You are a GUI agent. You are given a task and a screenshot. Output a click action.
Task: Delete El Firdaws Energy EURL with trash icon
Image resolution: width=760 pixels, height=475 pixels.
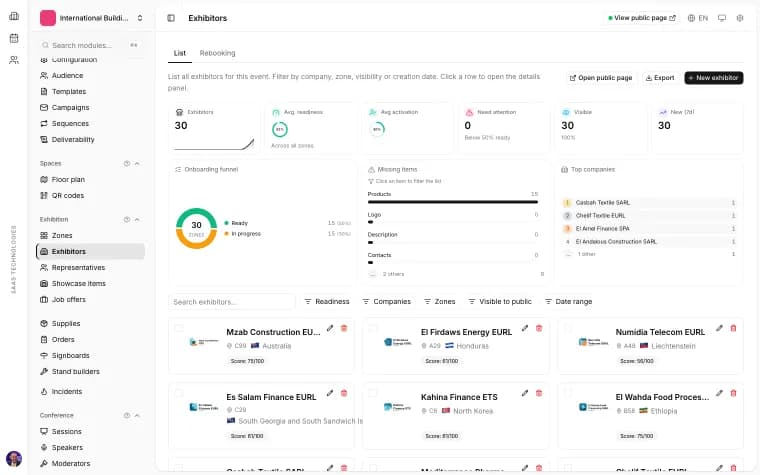(539, 328)
